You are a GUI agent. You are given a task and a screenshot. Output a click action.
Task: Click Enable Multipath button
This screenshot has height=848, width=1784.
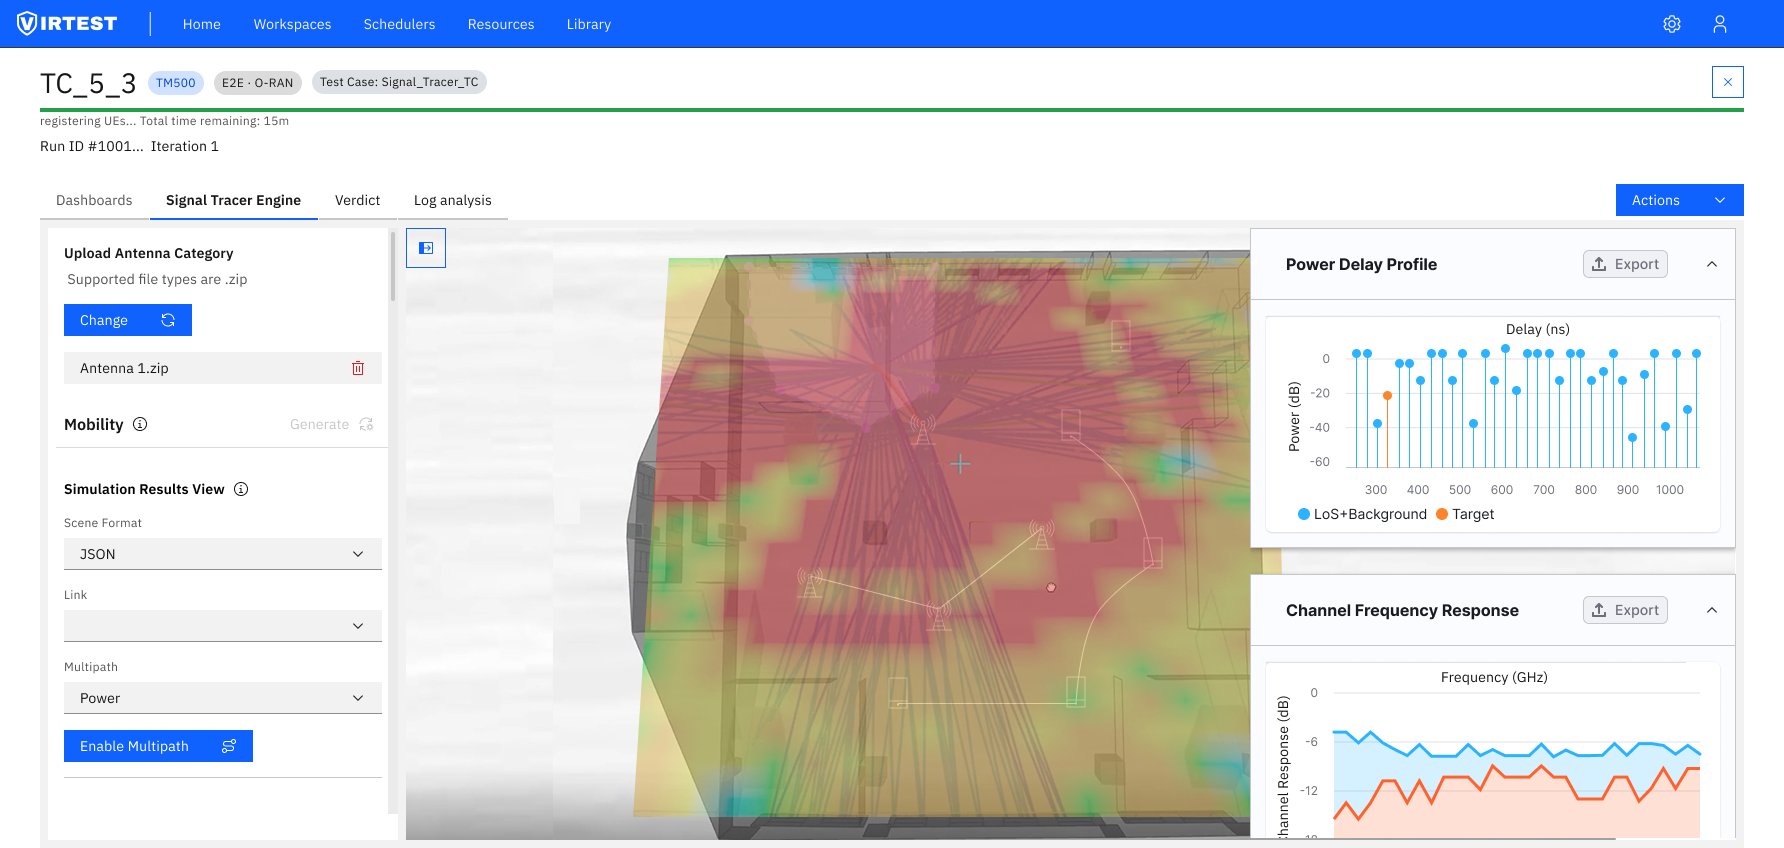[158, 746]
